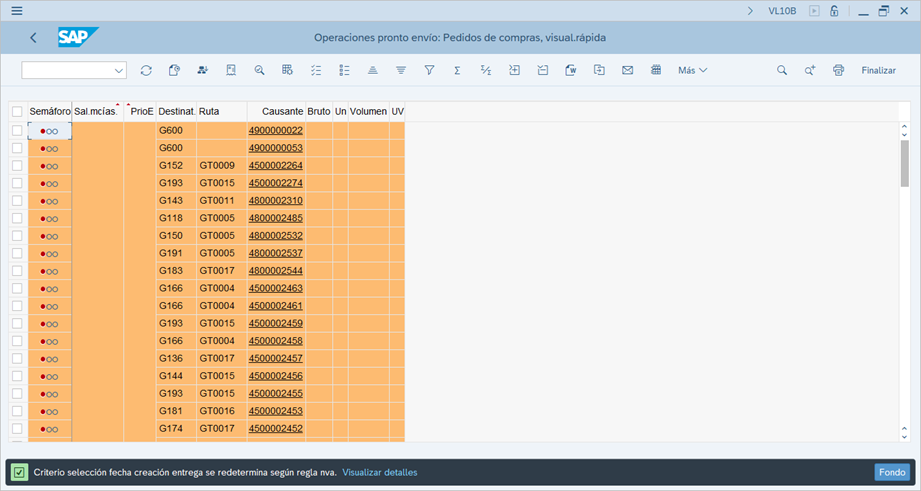Viewport: 921px width, 491px height.
Task: Click the refresh icon in the toolbar
Action: pyautogui.click(x=146, y=71)
